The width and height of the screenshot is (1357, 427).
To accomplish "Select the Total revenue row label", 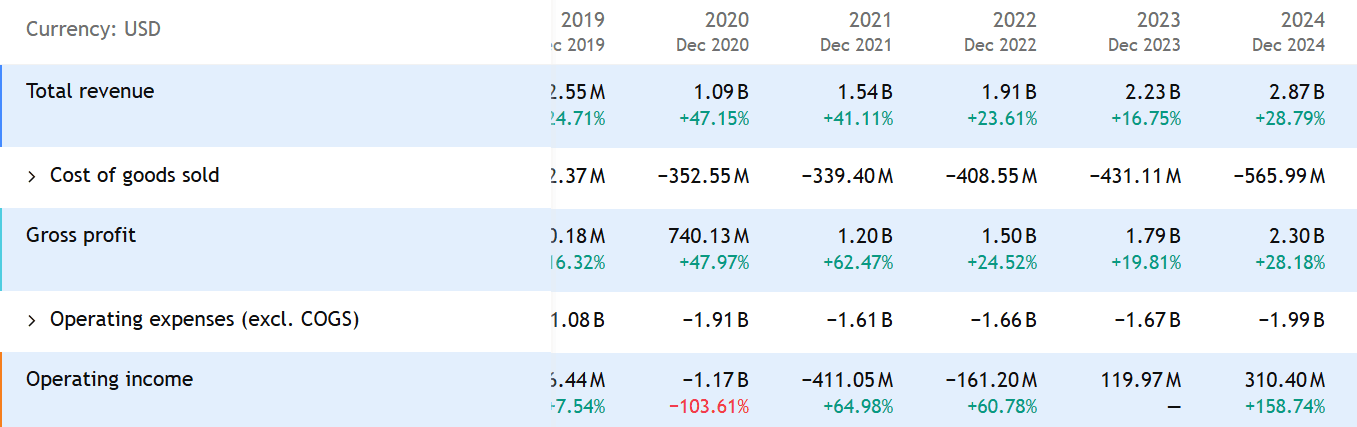I will pos(90,91).
